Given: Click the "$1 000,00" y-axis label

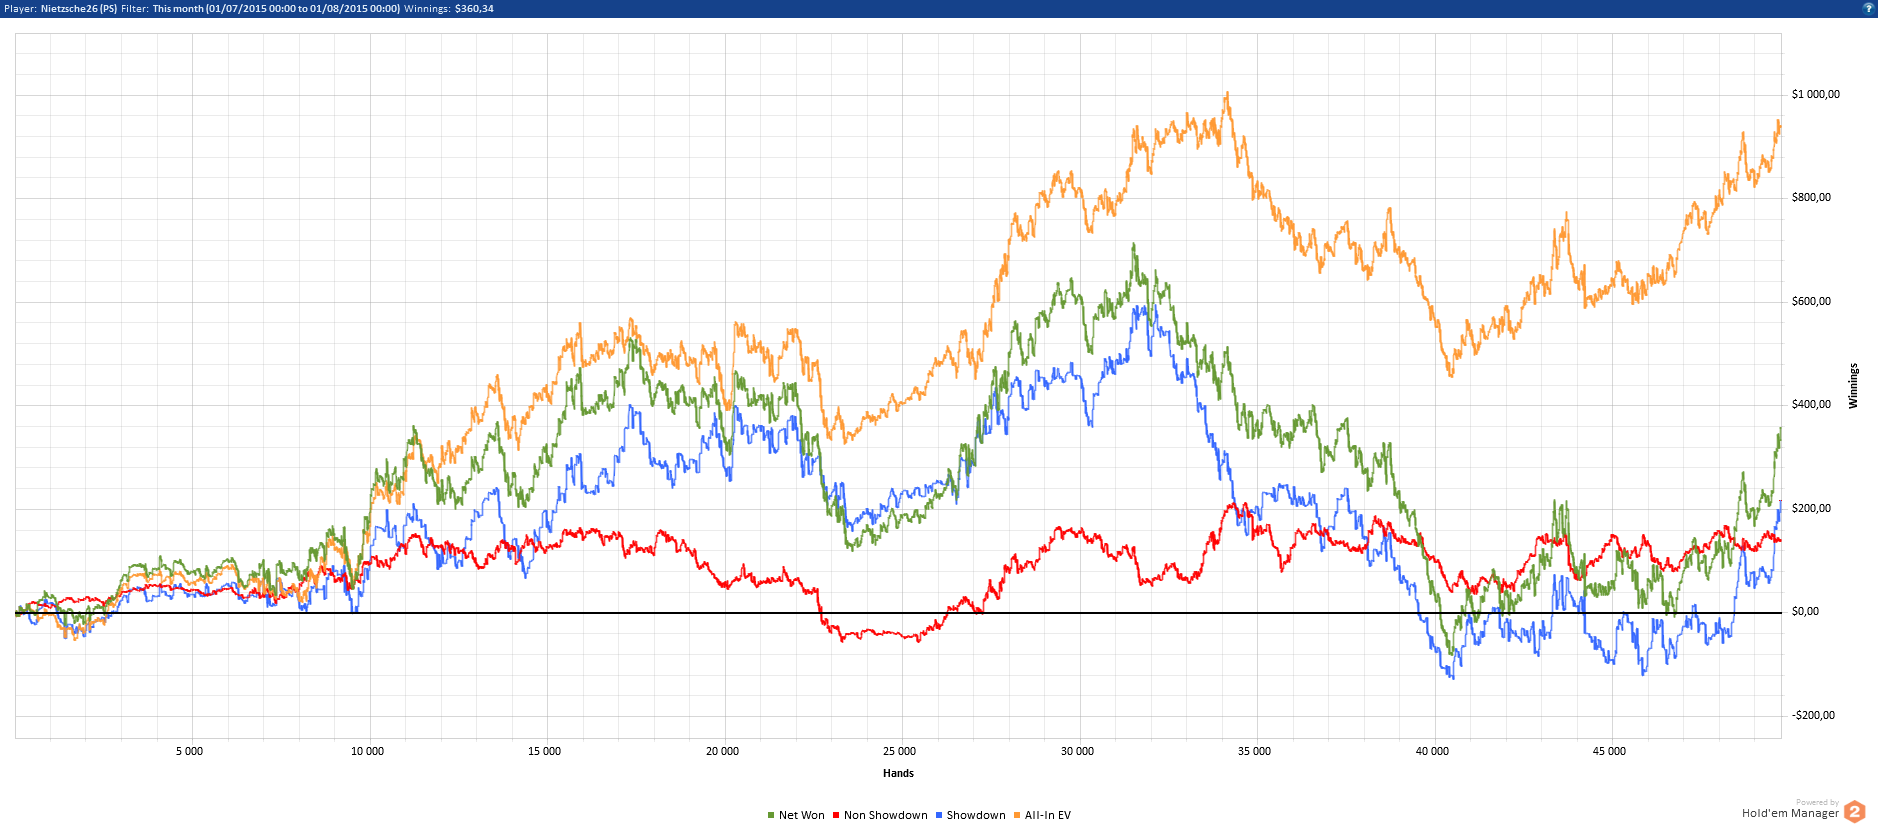Looking at the screenshot, I should [1816, 94].
